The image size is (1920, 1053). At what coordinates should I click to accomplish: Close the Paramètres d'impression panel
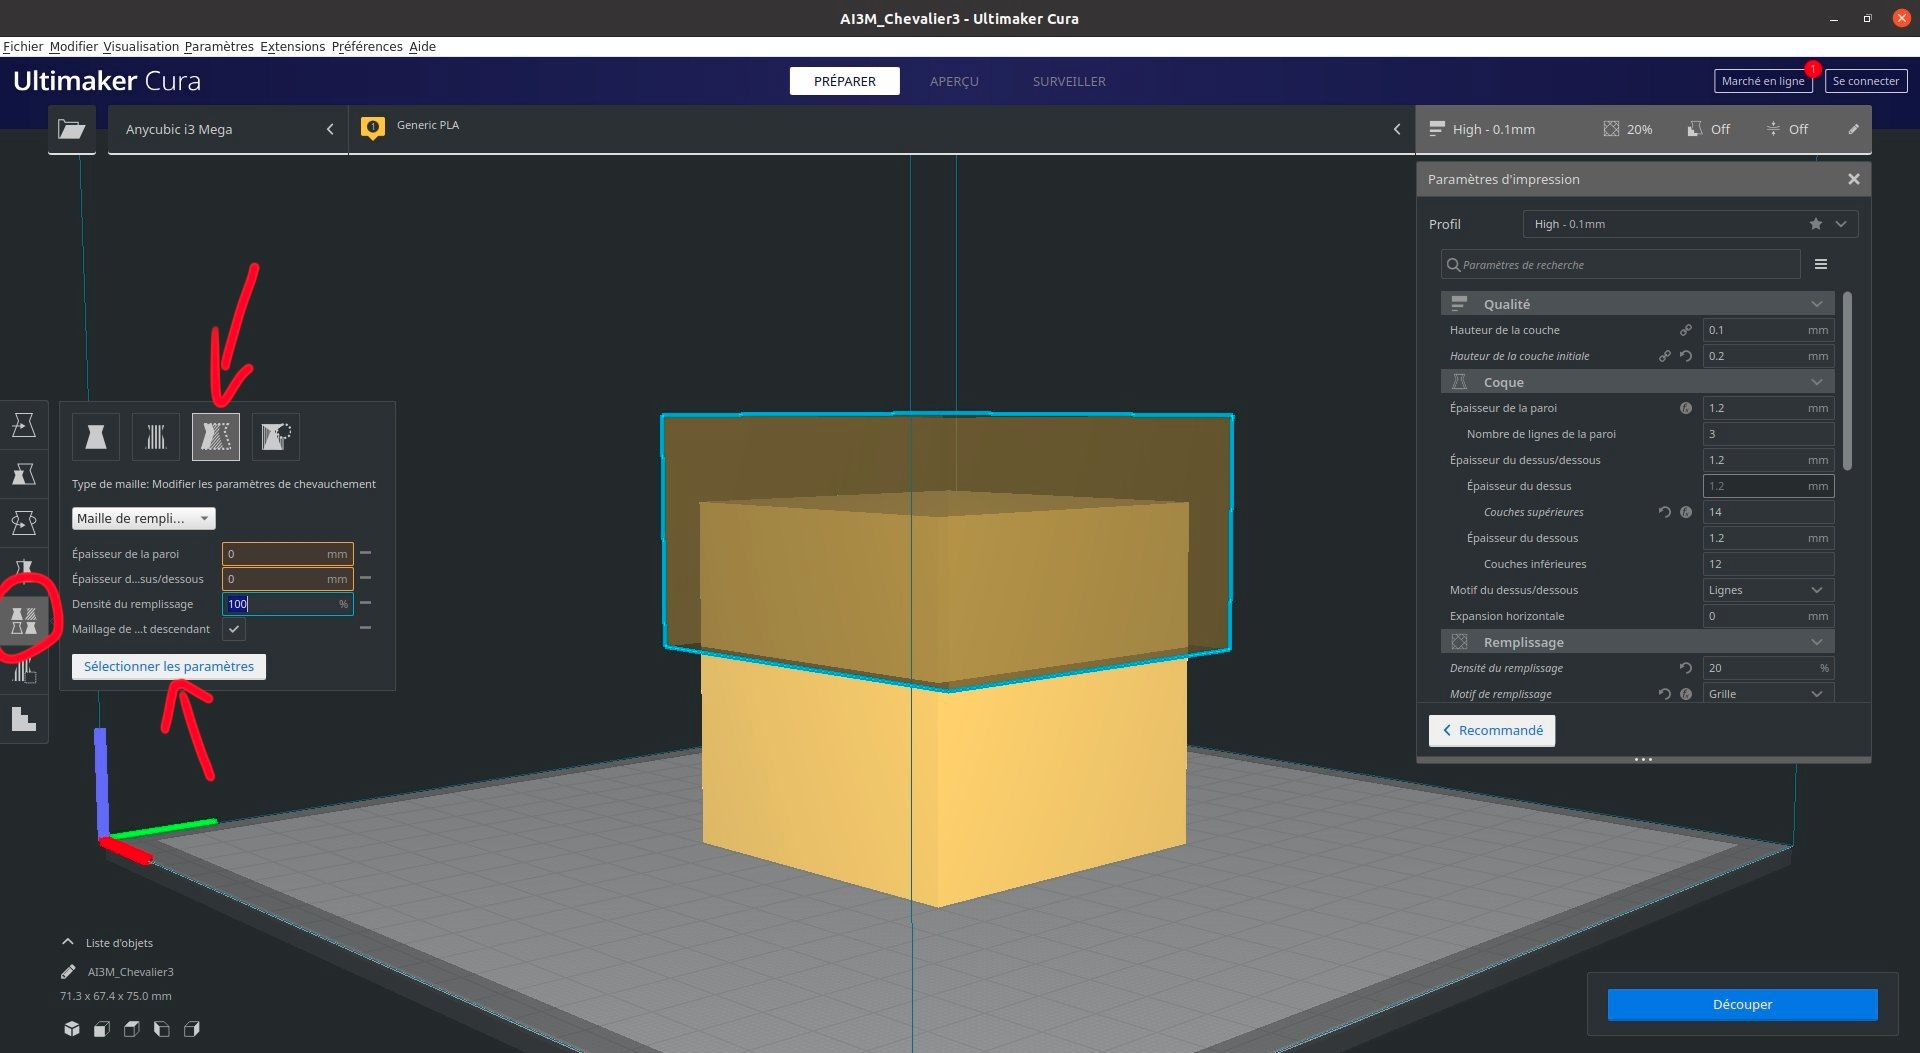1853,179
